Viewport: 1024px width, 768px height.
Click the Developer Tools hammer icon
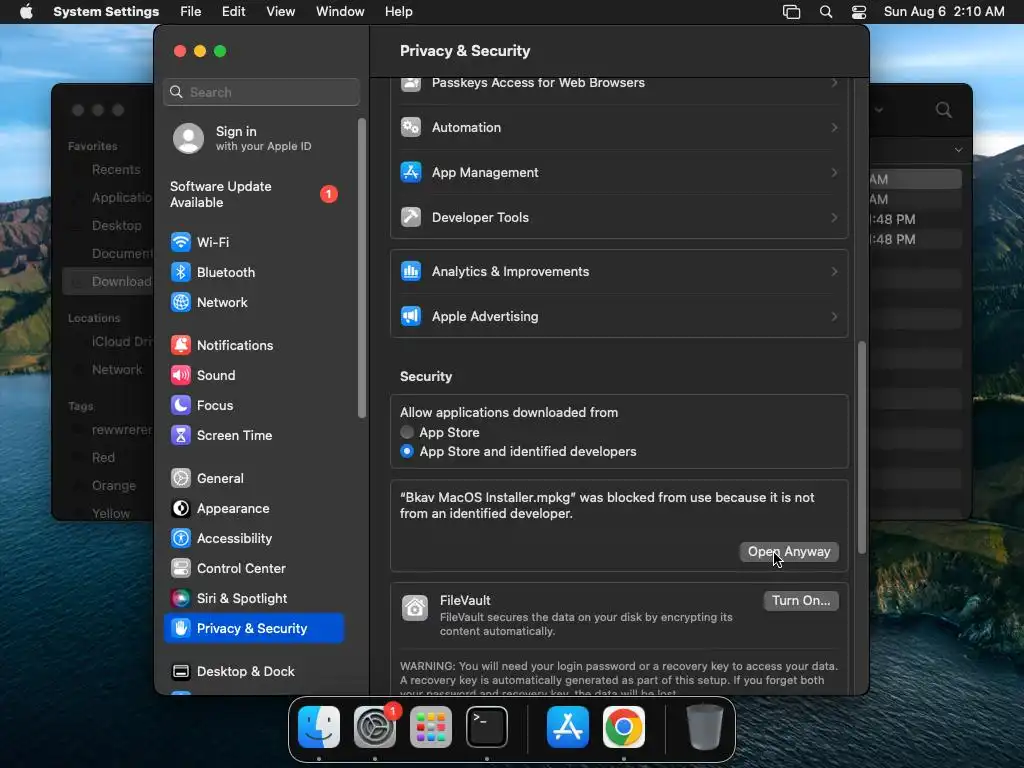point(411,217)
